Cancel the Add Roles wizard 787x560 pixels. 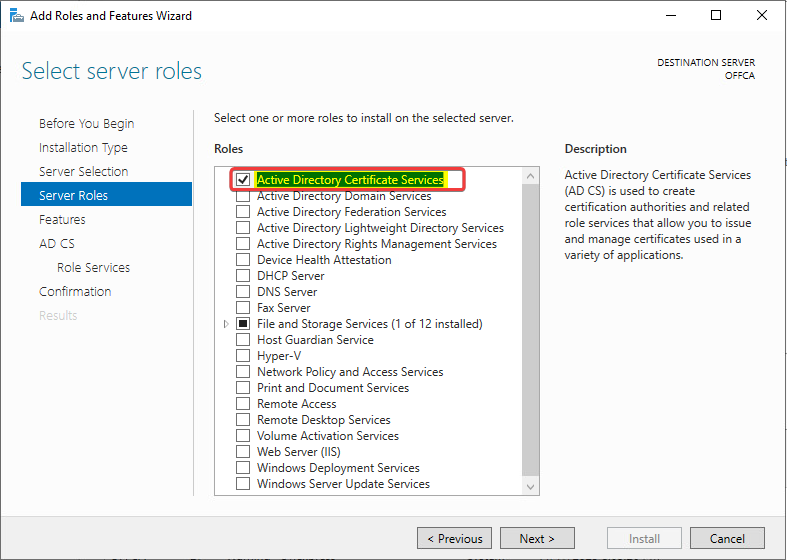pos(727,538)
